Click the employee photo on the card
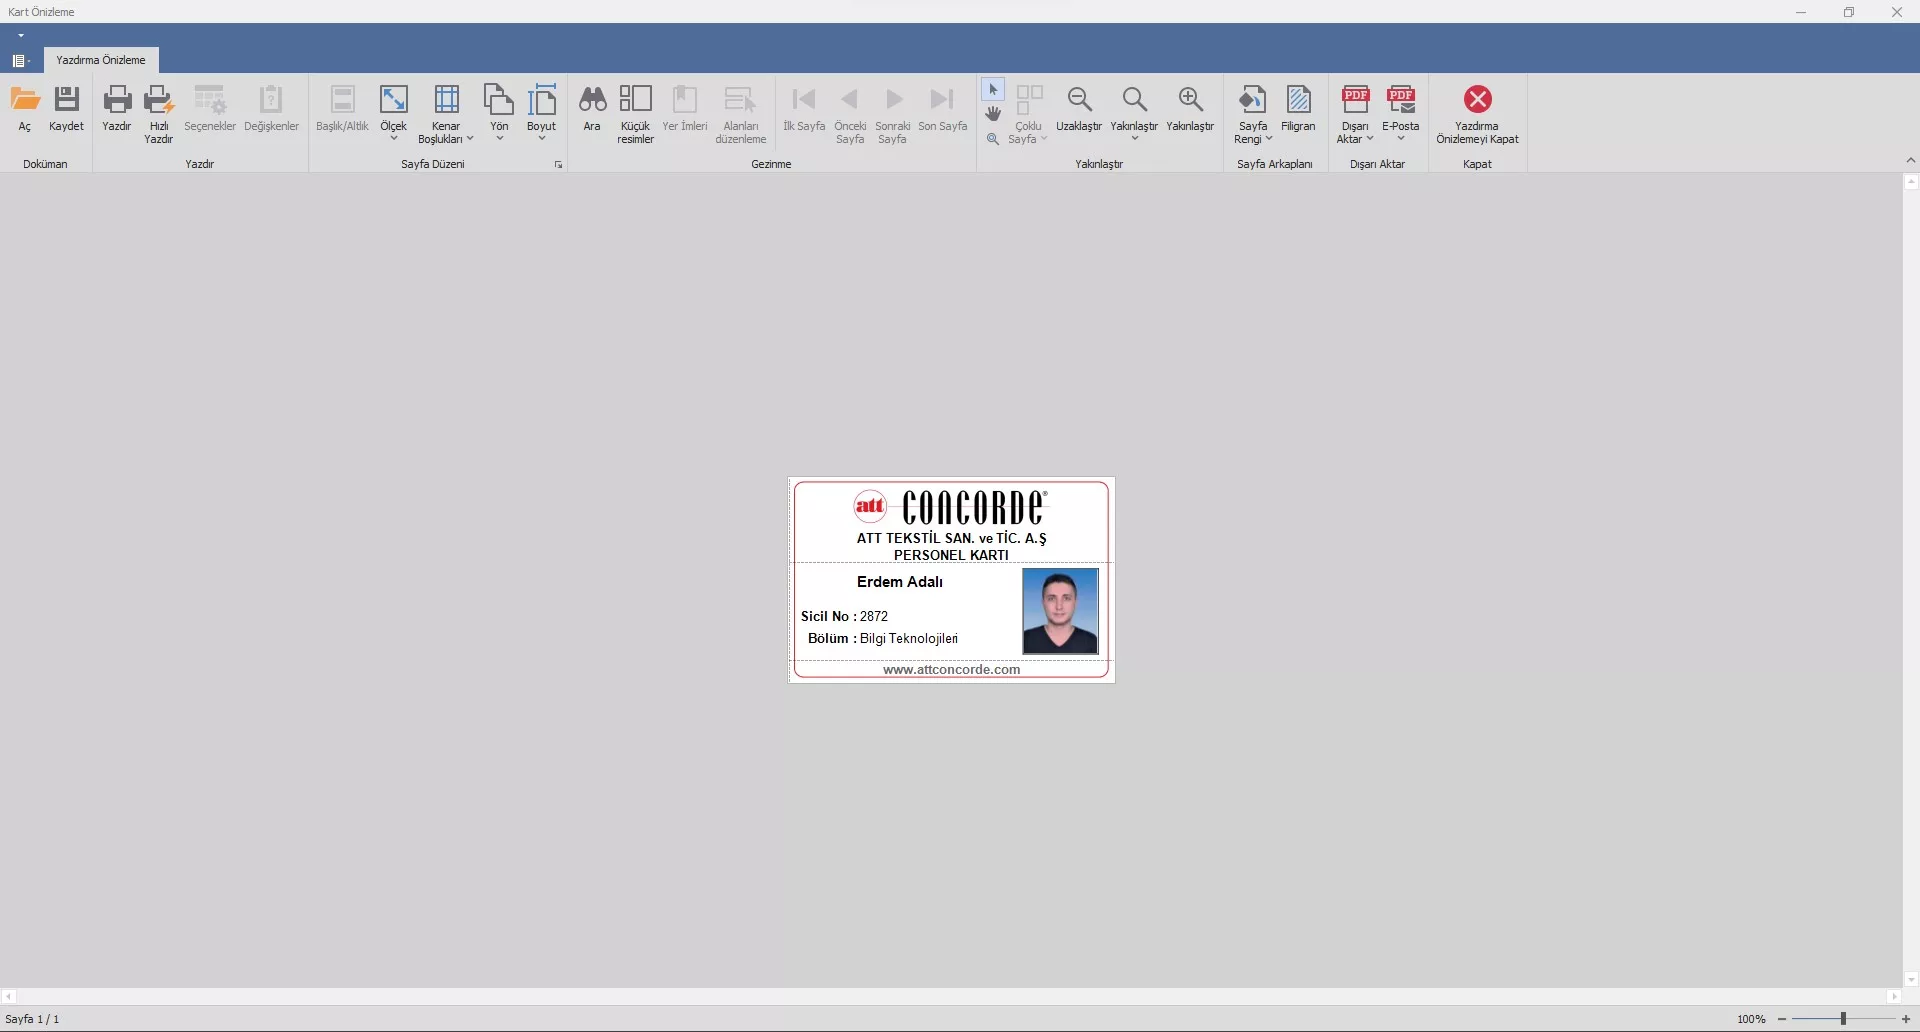Screen dimensions: 1920x1032 click(1060, 611)
